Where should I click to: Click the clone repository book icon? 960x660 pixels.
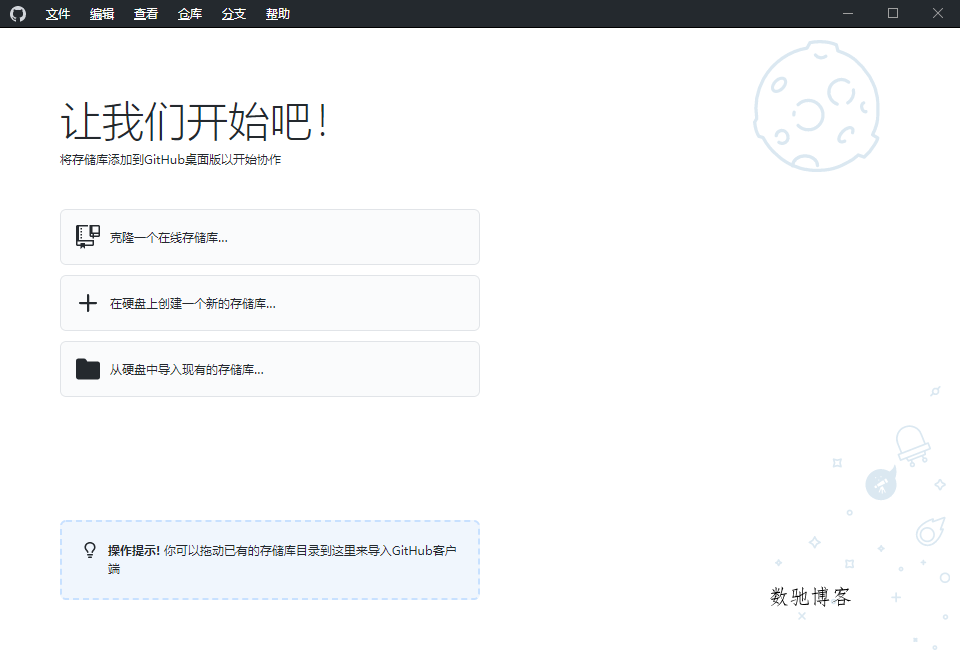[88, 236]
